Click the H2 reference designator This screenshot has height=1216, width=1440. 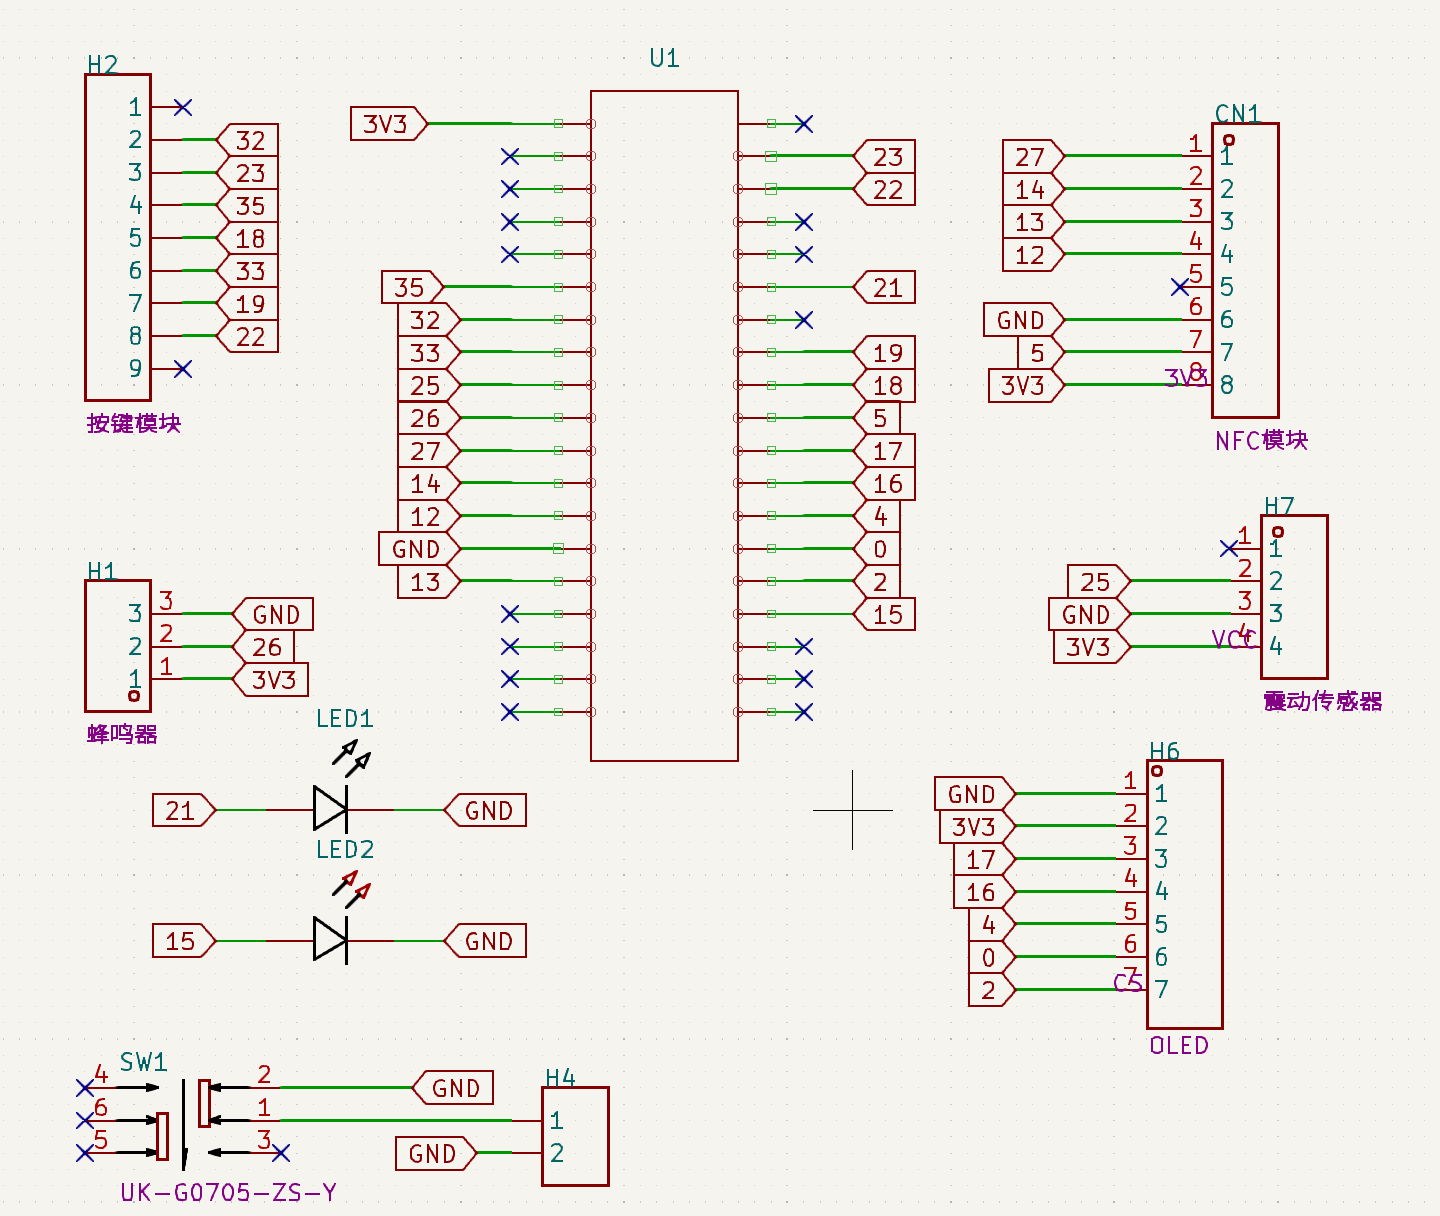tap(103, 64)
